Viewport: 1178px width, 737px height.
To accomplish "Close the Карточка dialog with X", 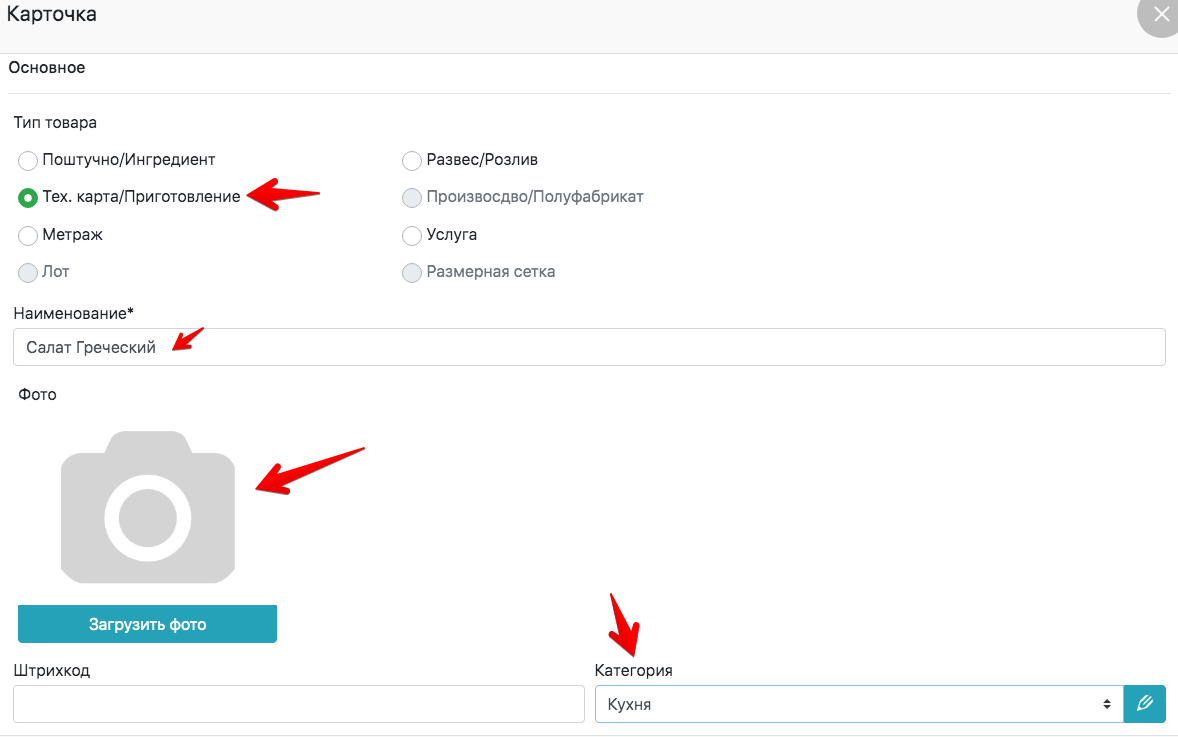I will (x=1160, y=16).
